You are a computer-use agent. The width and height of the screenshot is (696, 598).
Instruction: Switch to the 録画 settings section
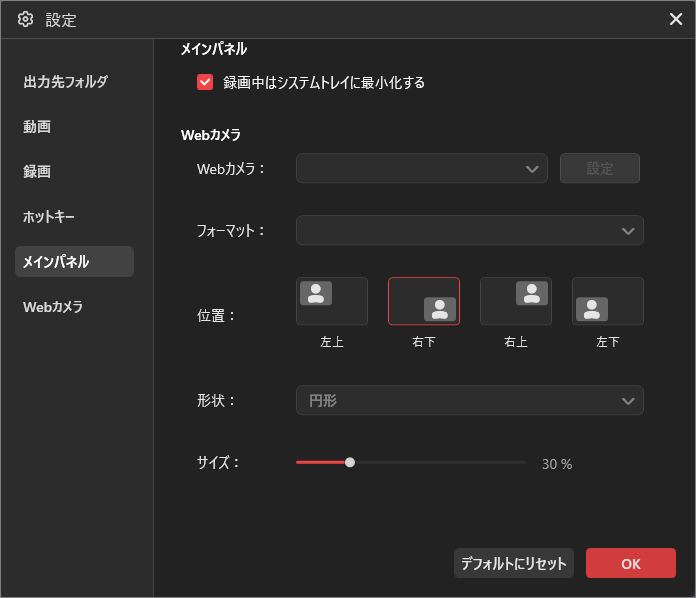(x=37, y=172)
